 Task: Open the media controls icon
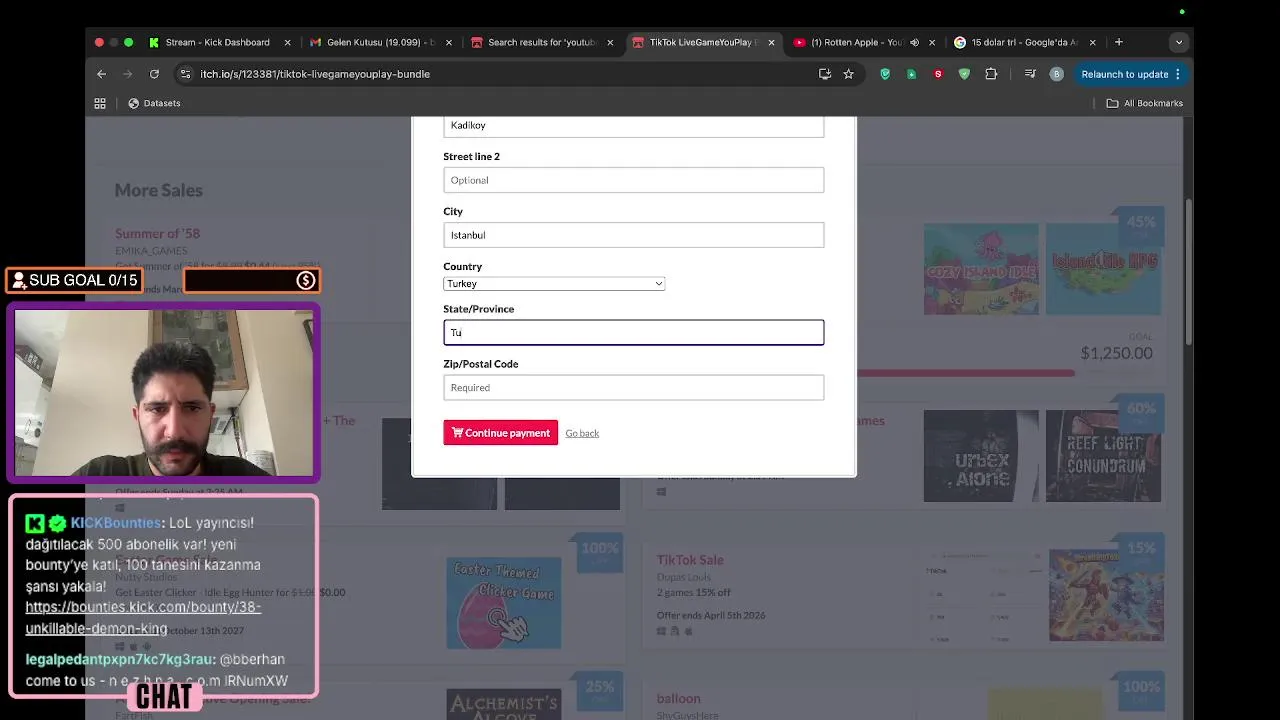click(1030, 74)
